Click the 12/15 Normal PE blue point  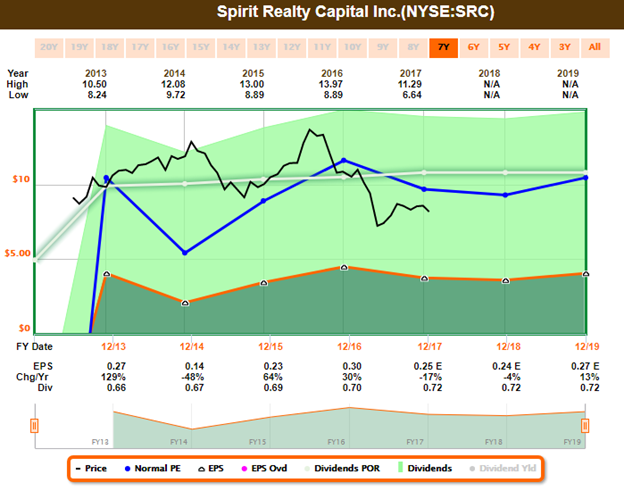[x=263, y=201]
